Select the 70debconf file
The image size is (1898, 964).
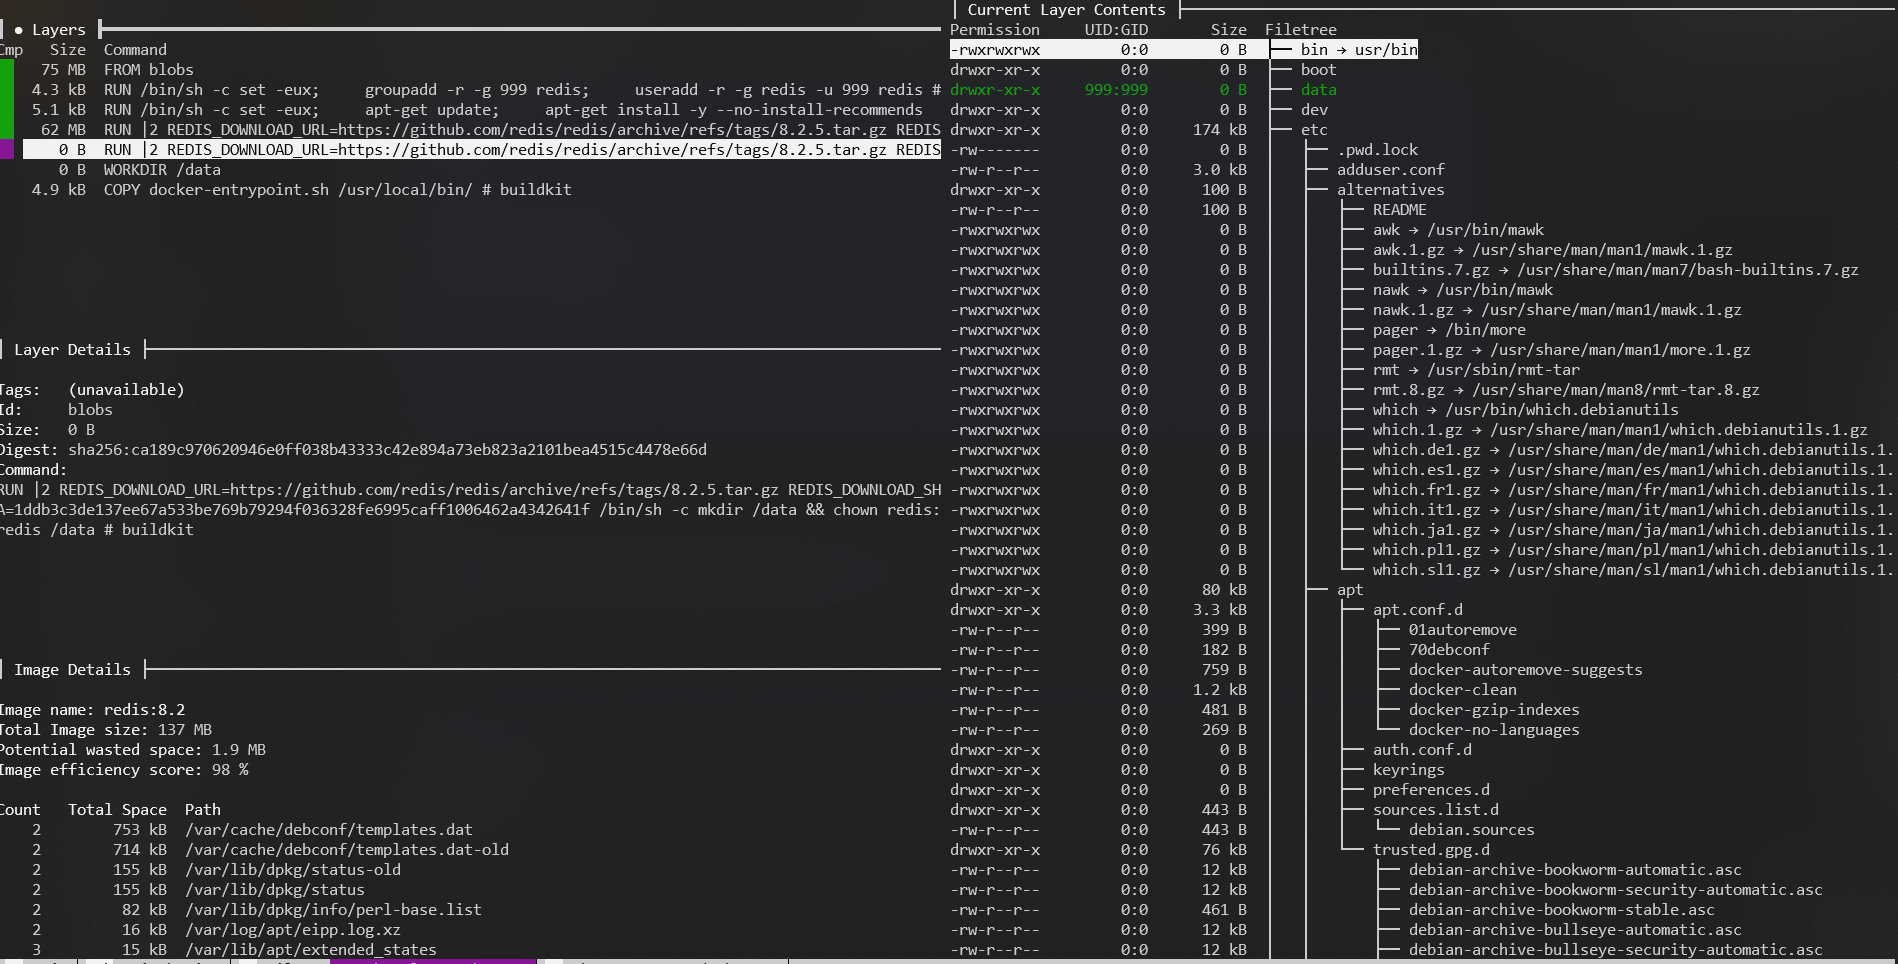tap(1449, 650)
